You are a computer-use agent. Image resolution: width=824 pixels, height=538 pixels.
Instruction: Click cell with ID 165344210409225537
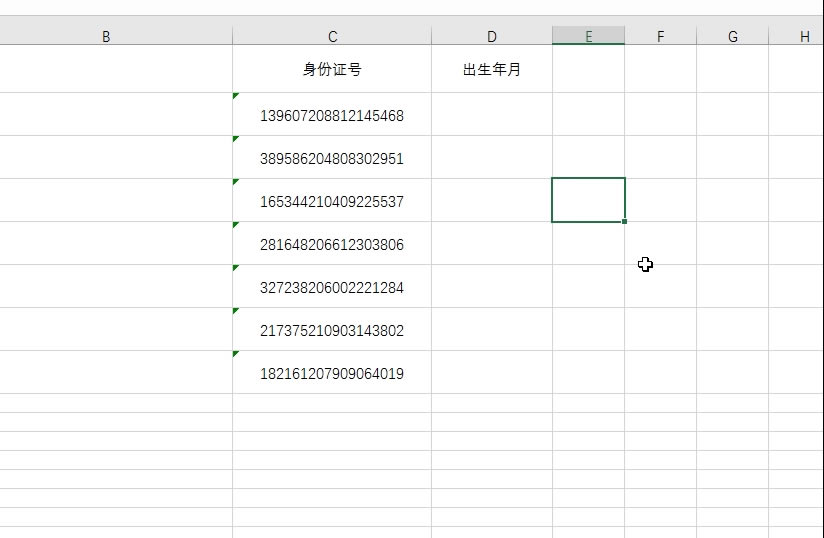(332, 202)
